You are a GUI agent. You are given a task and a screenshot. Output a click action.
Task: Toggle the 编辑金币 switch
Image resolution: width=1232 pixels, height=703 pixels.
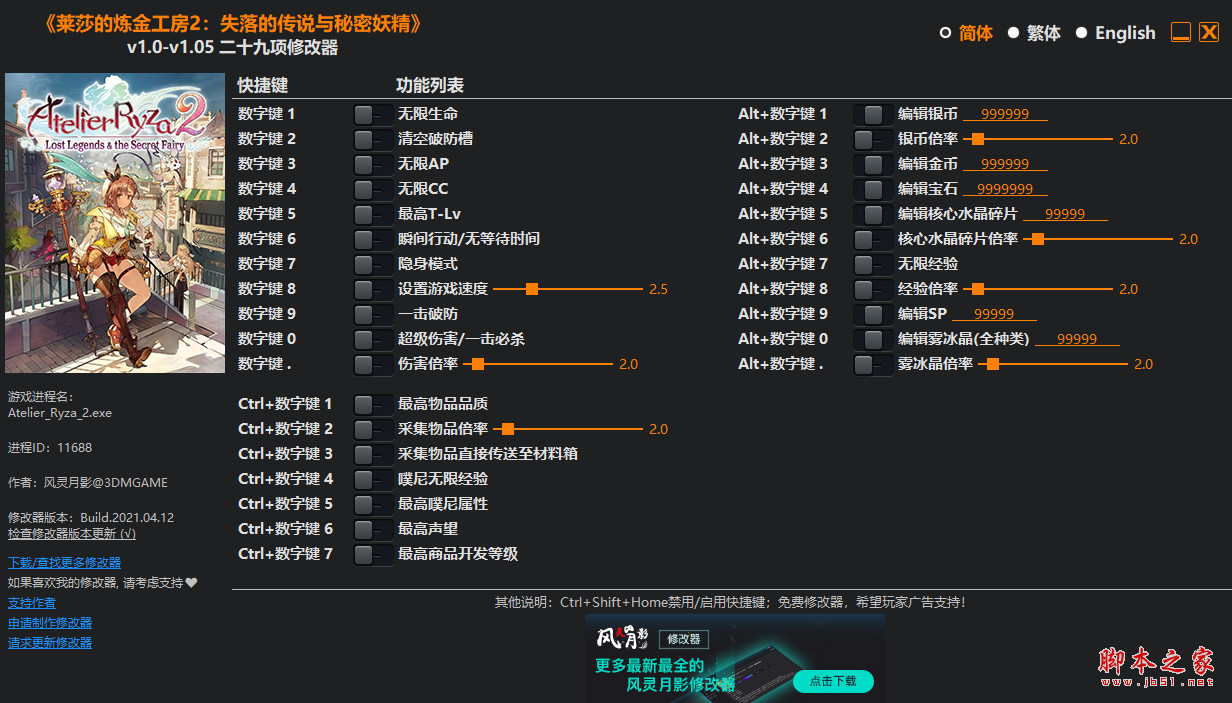click(x=873, y=164)
